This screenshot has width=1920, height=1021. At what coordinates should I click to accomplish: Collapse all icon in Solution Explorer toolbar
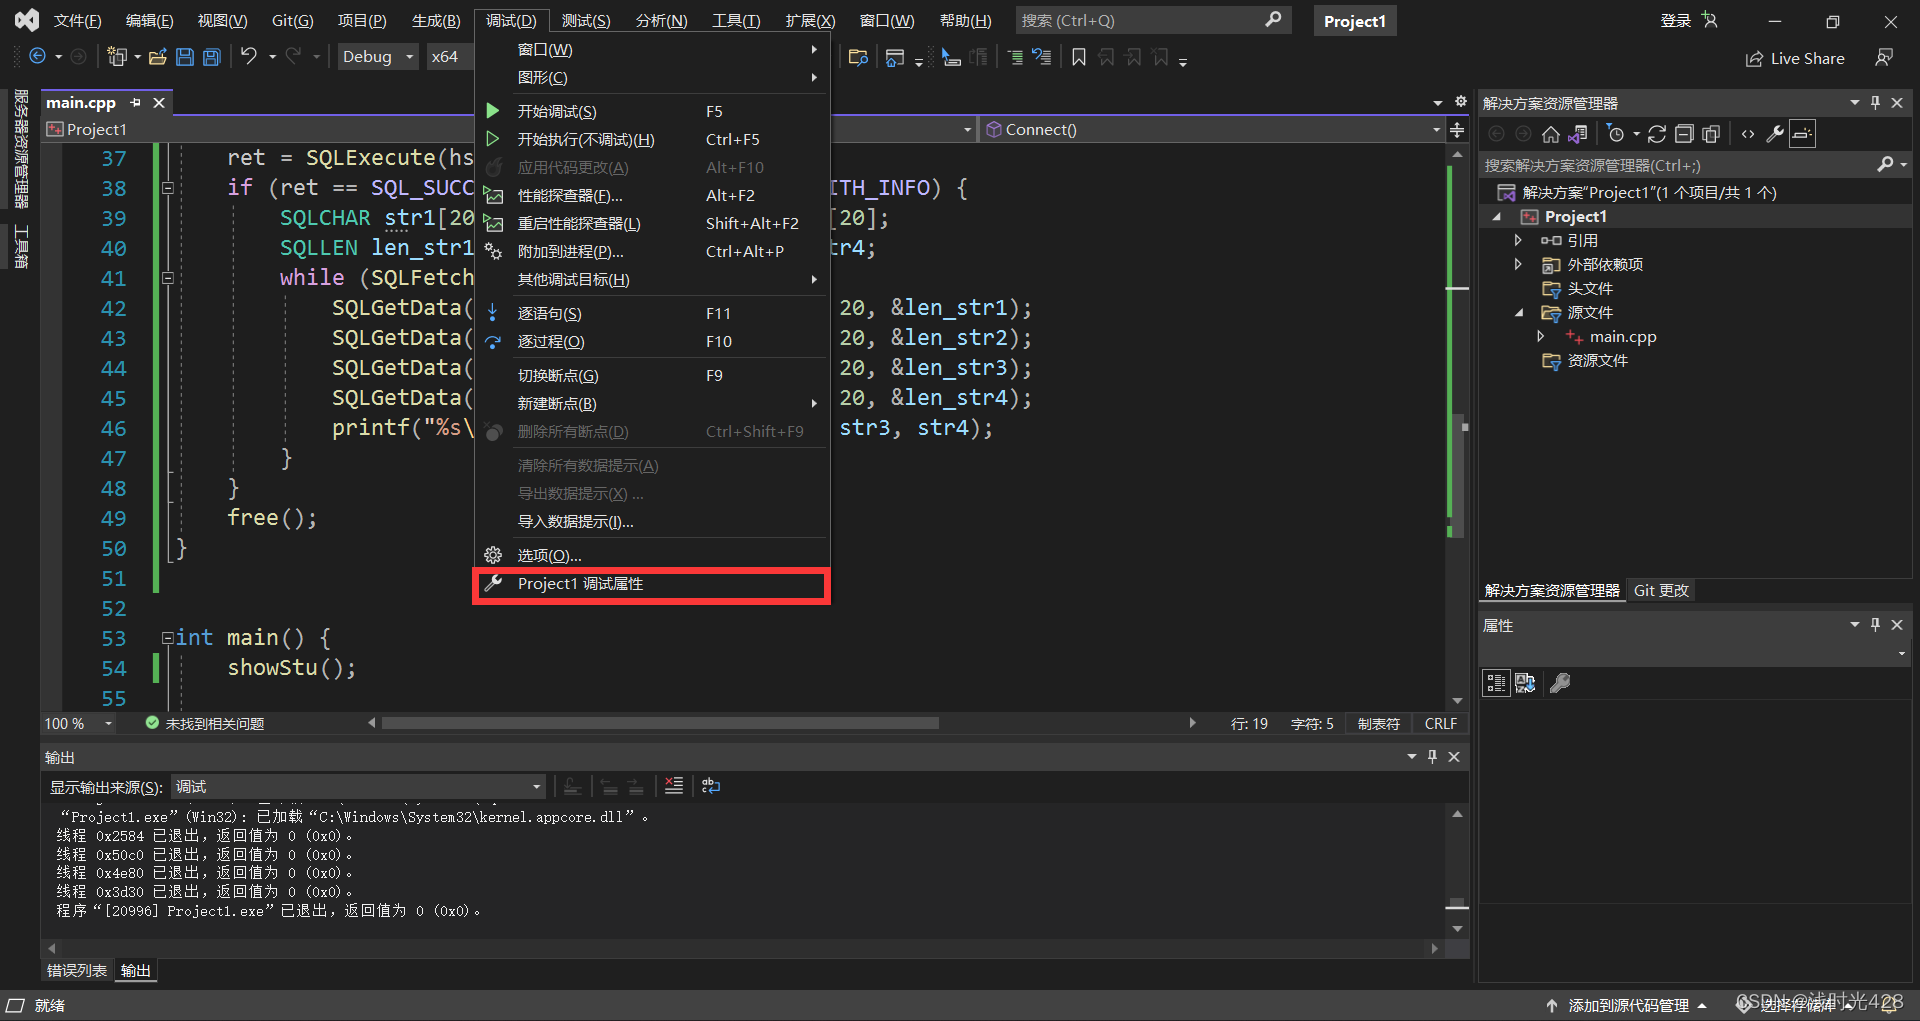coord(1684,134)
